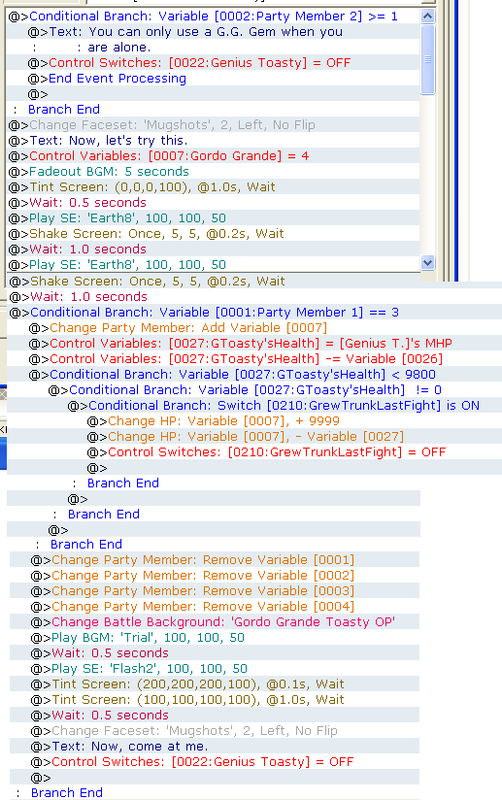
Task: Select 'Change Battle Background: Gordo Grande Toasty OP'
Action: (x=214, y=622)
